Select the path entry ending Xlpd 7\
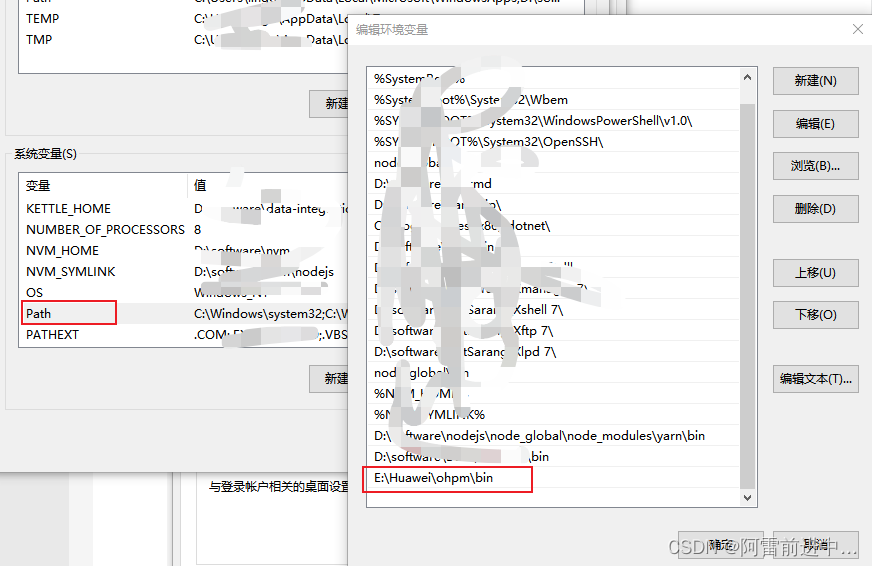The height and width of the screenshot is (566, 872). (553, 352)
